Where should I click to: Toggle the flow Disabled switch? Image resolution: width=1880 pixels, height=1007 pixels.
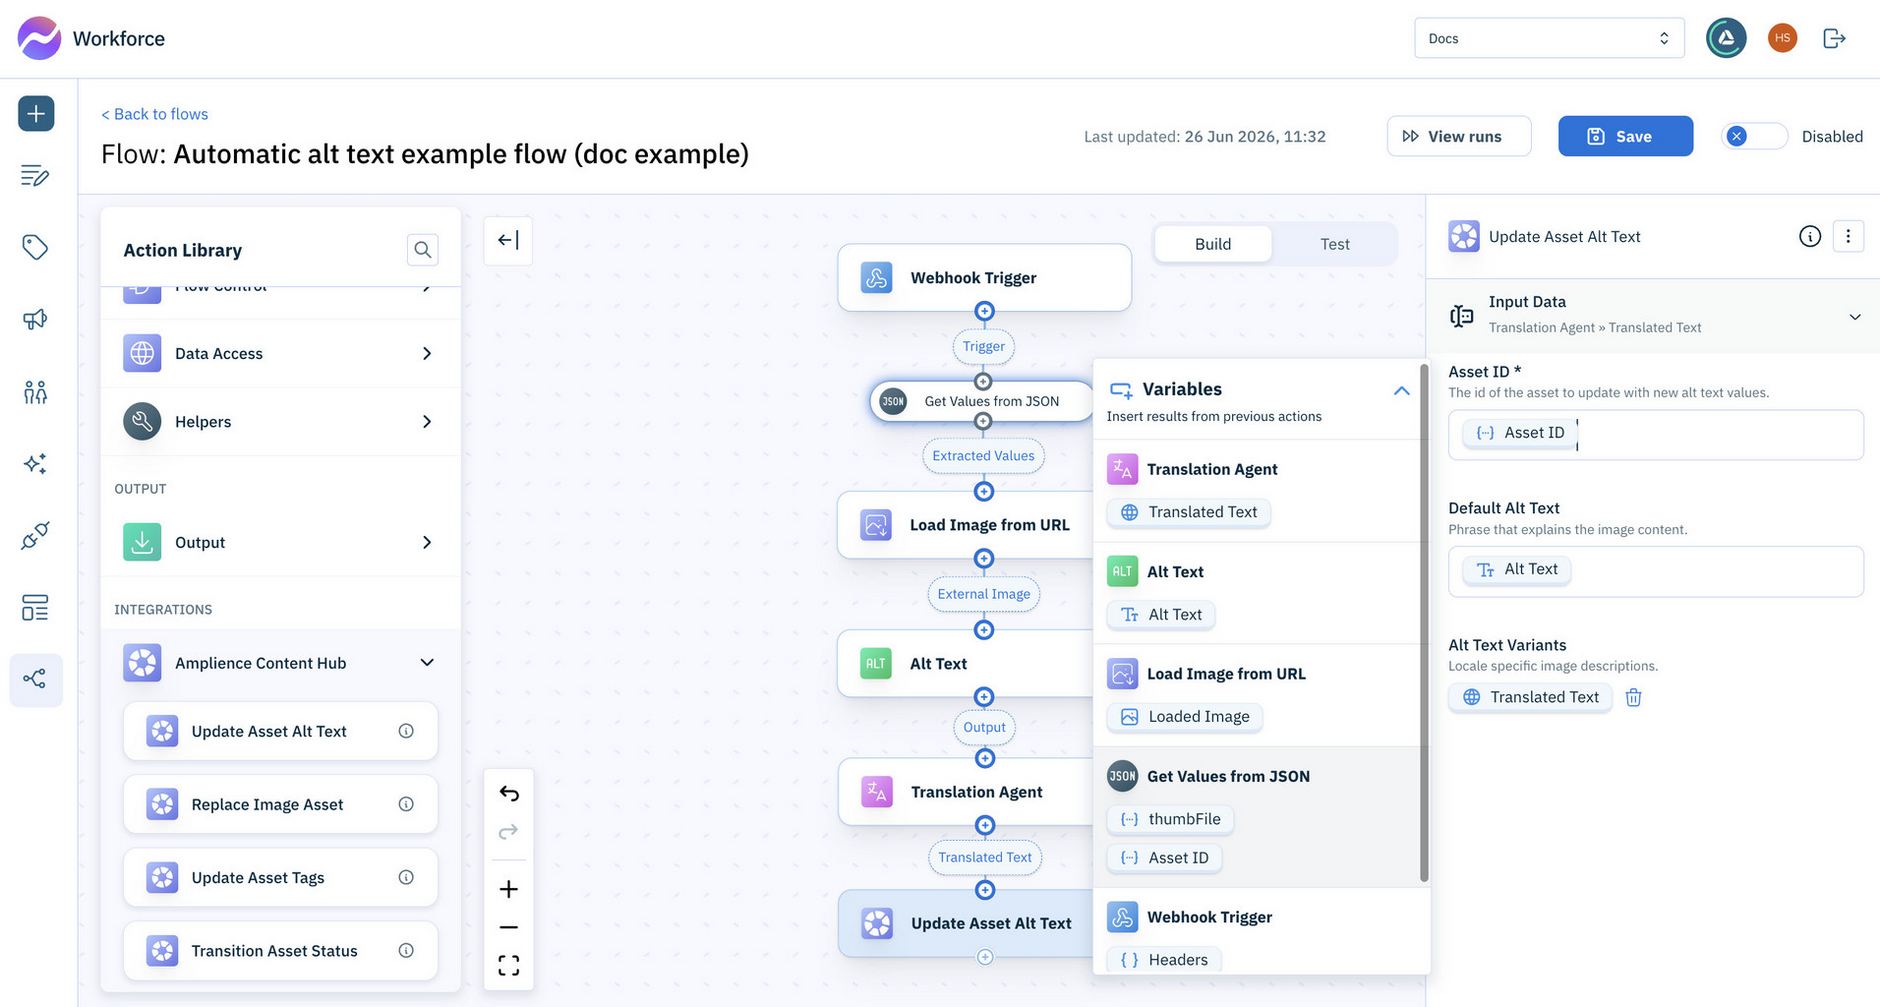pos(1754,136)
